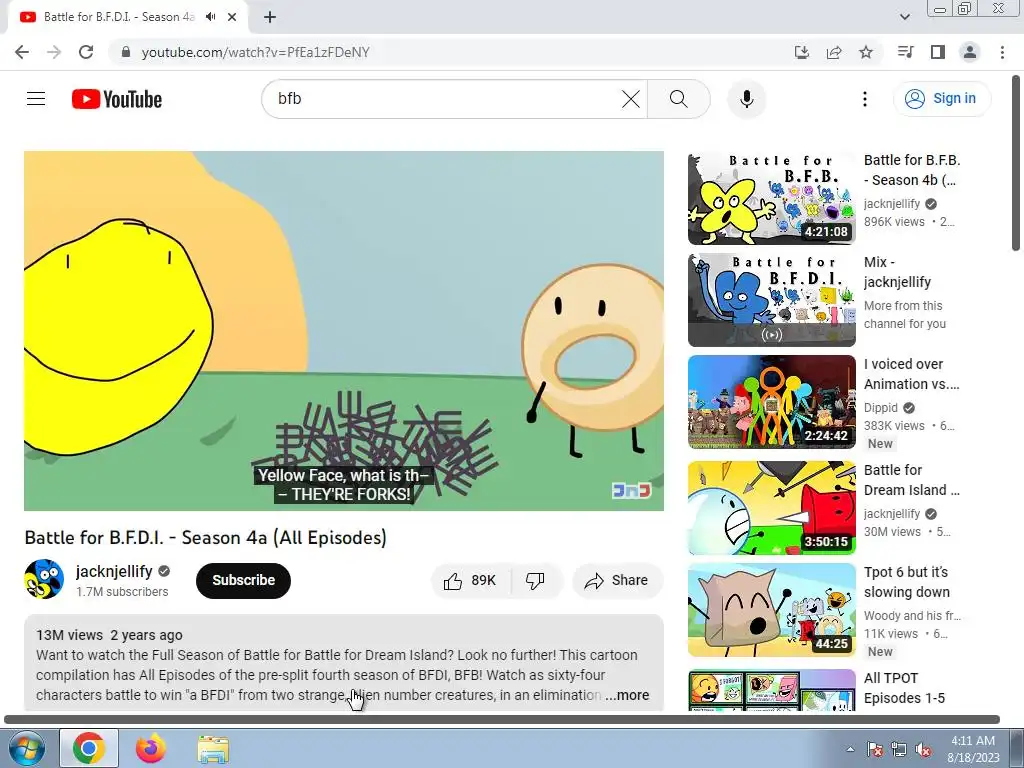Clear the search box with X
Screen dimensions: 1024x768
coord(630,99)
